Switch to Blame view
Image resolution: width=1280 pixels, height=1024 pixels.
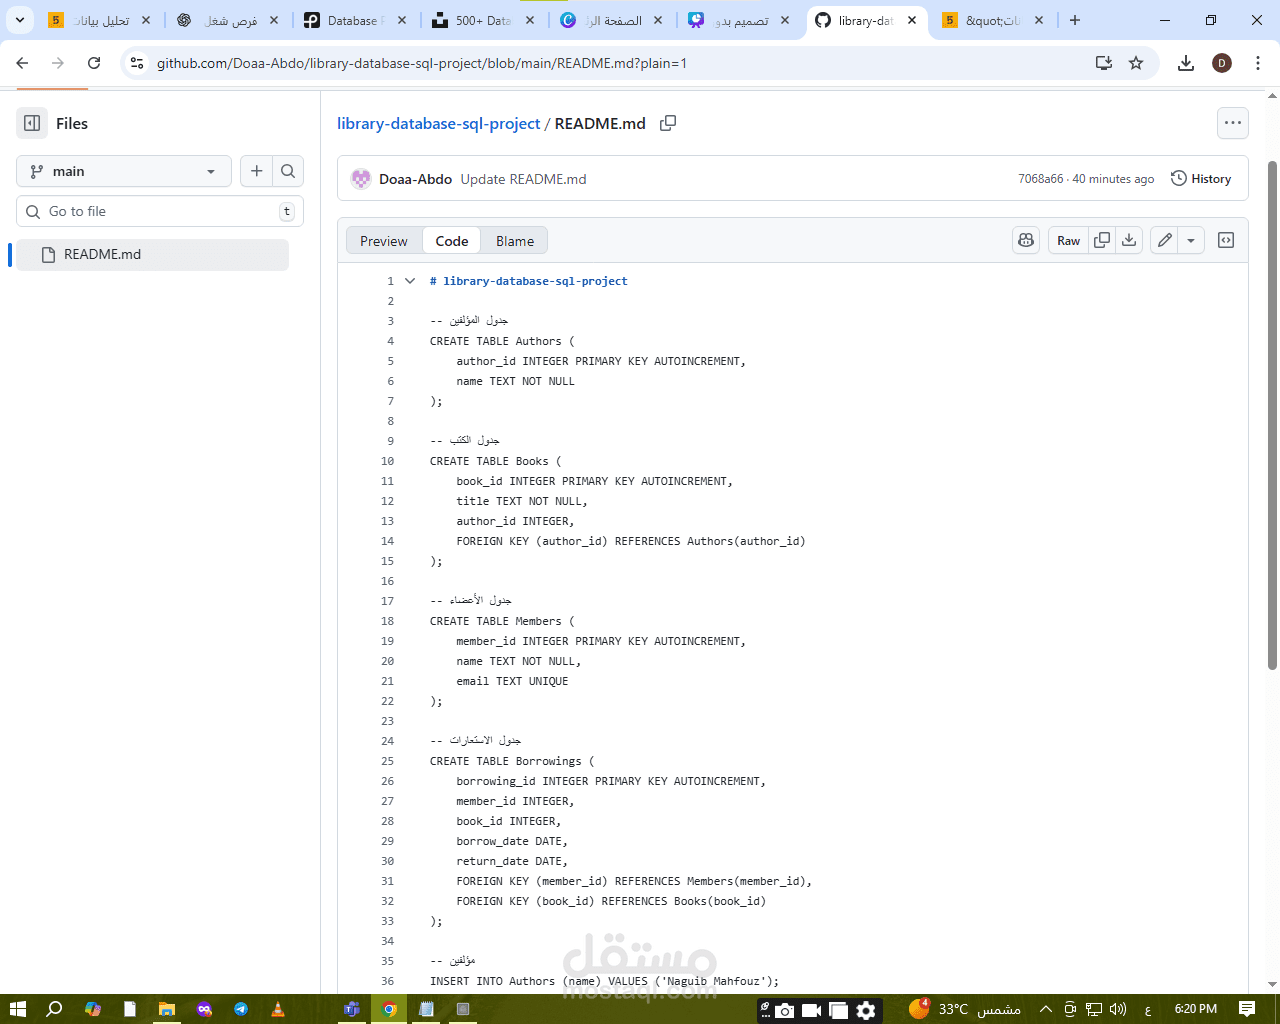click(x=515, y=241)
